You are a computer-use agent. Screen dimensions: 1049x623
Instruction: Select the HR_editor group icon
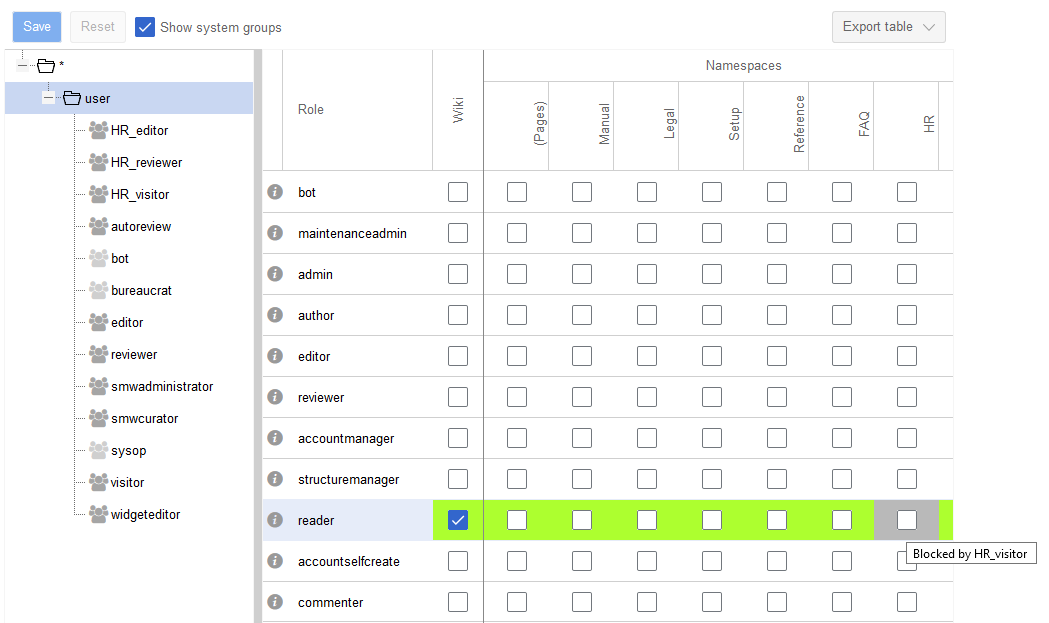(x=98, y=130)
